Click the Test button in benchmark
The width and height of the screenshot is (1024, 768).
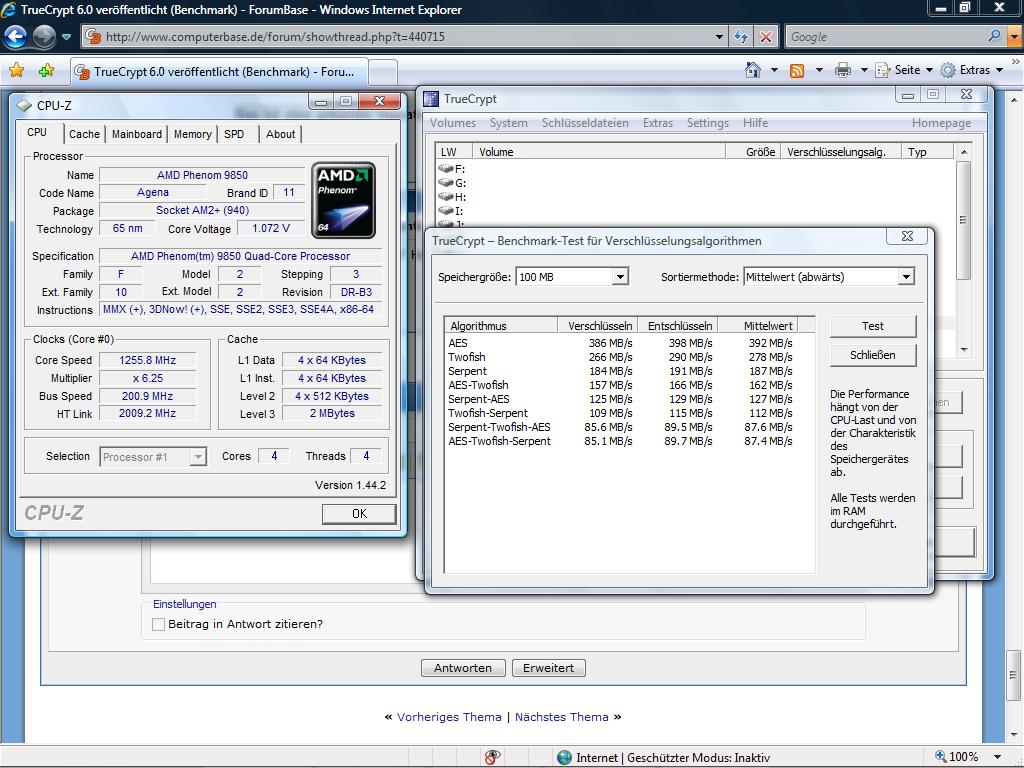coord(872,326)
